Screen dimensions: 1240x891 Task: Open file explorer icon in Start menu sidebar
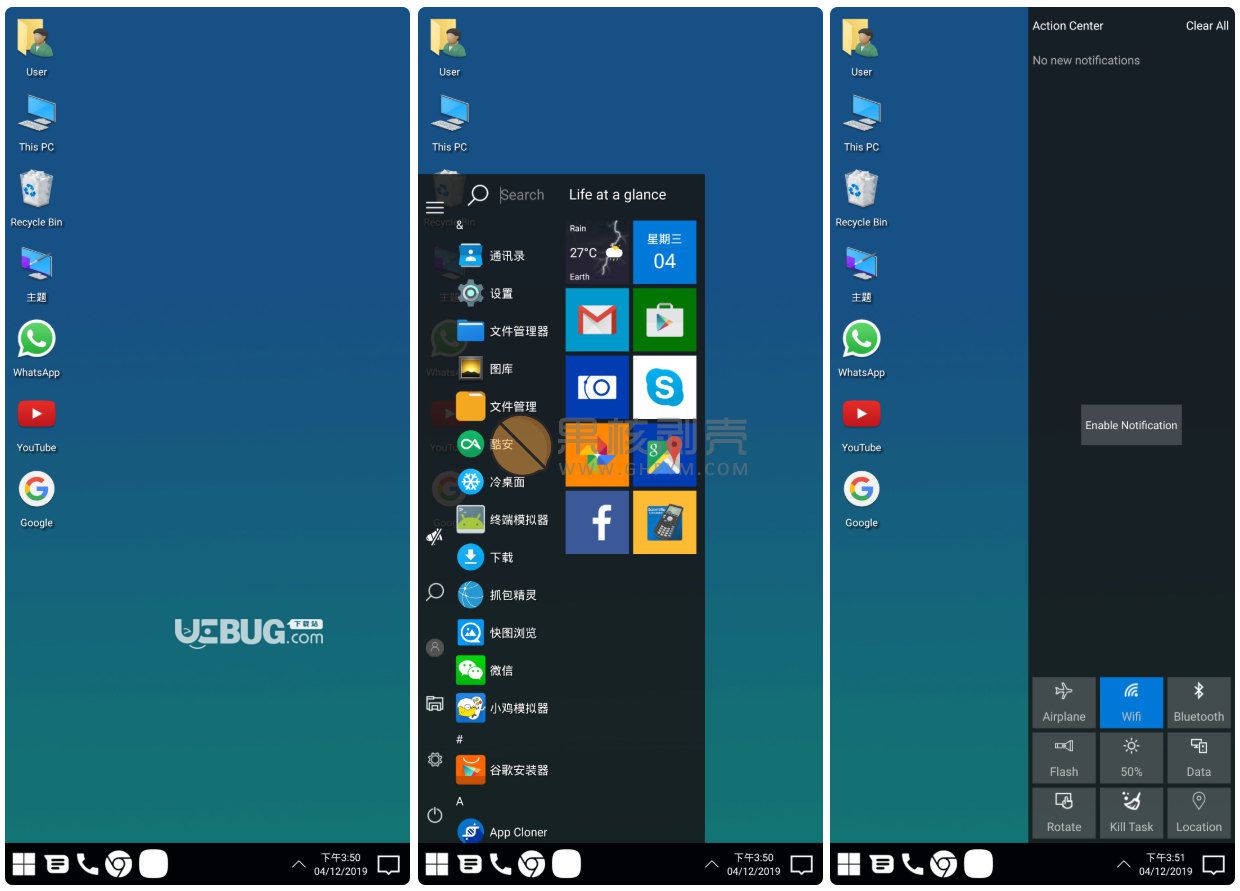click(x=435, y=704)
